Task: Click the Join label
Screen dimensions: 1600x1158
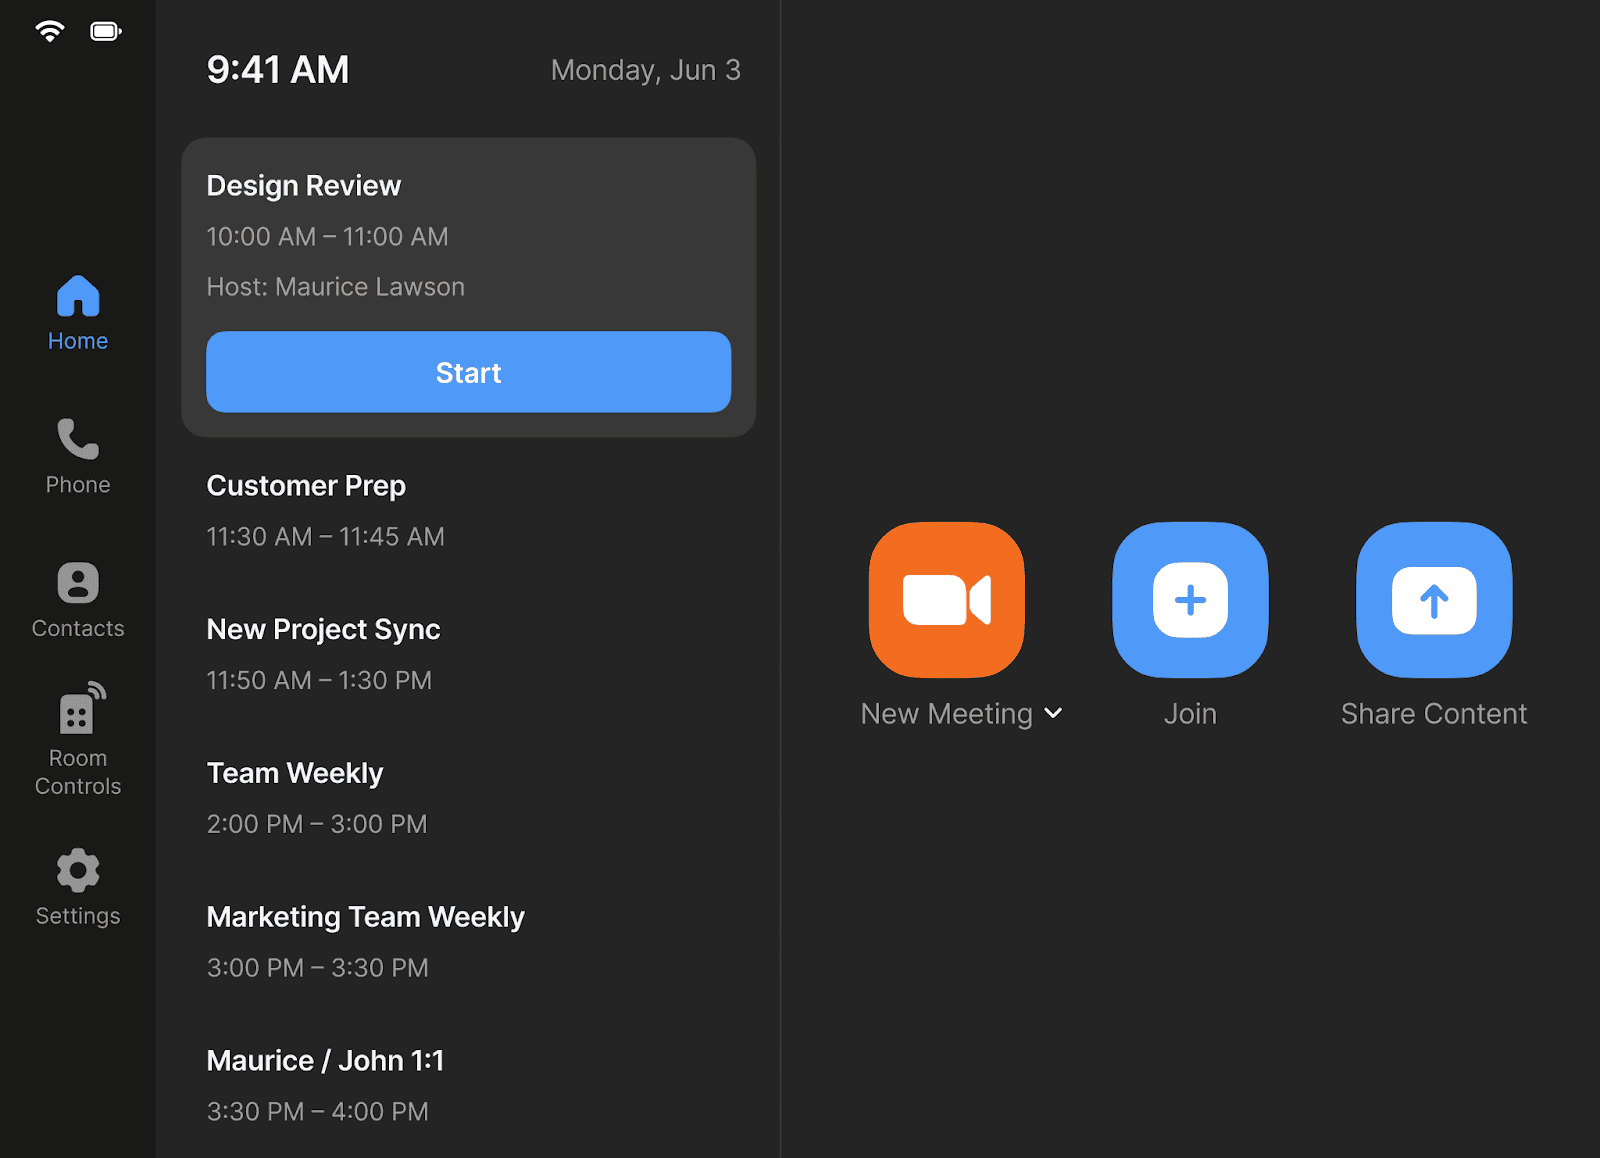Action: [x=1190, y=714]
